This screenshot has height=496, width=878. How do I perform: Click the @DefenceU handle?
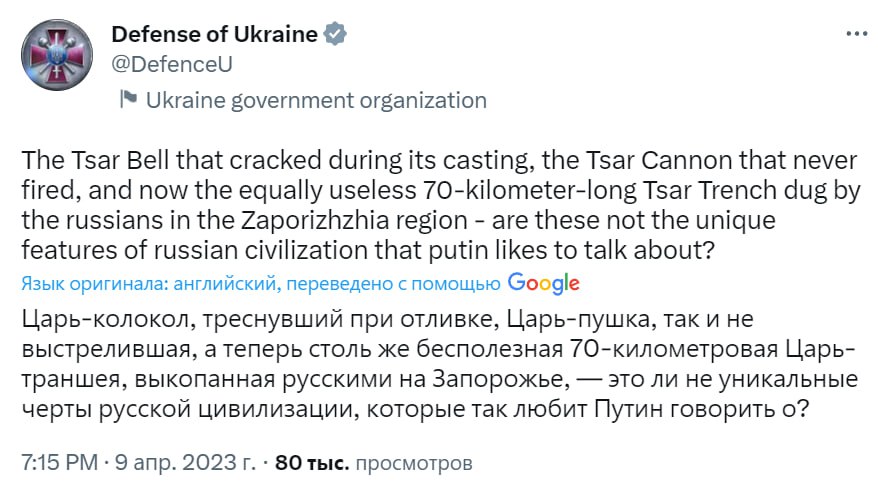[172, 65]
